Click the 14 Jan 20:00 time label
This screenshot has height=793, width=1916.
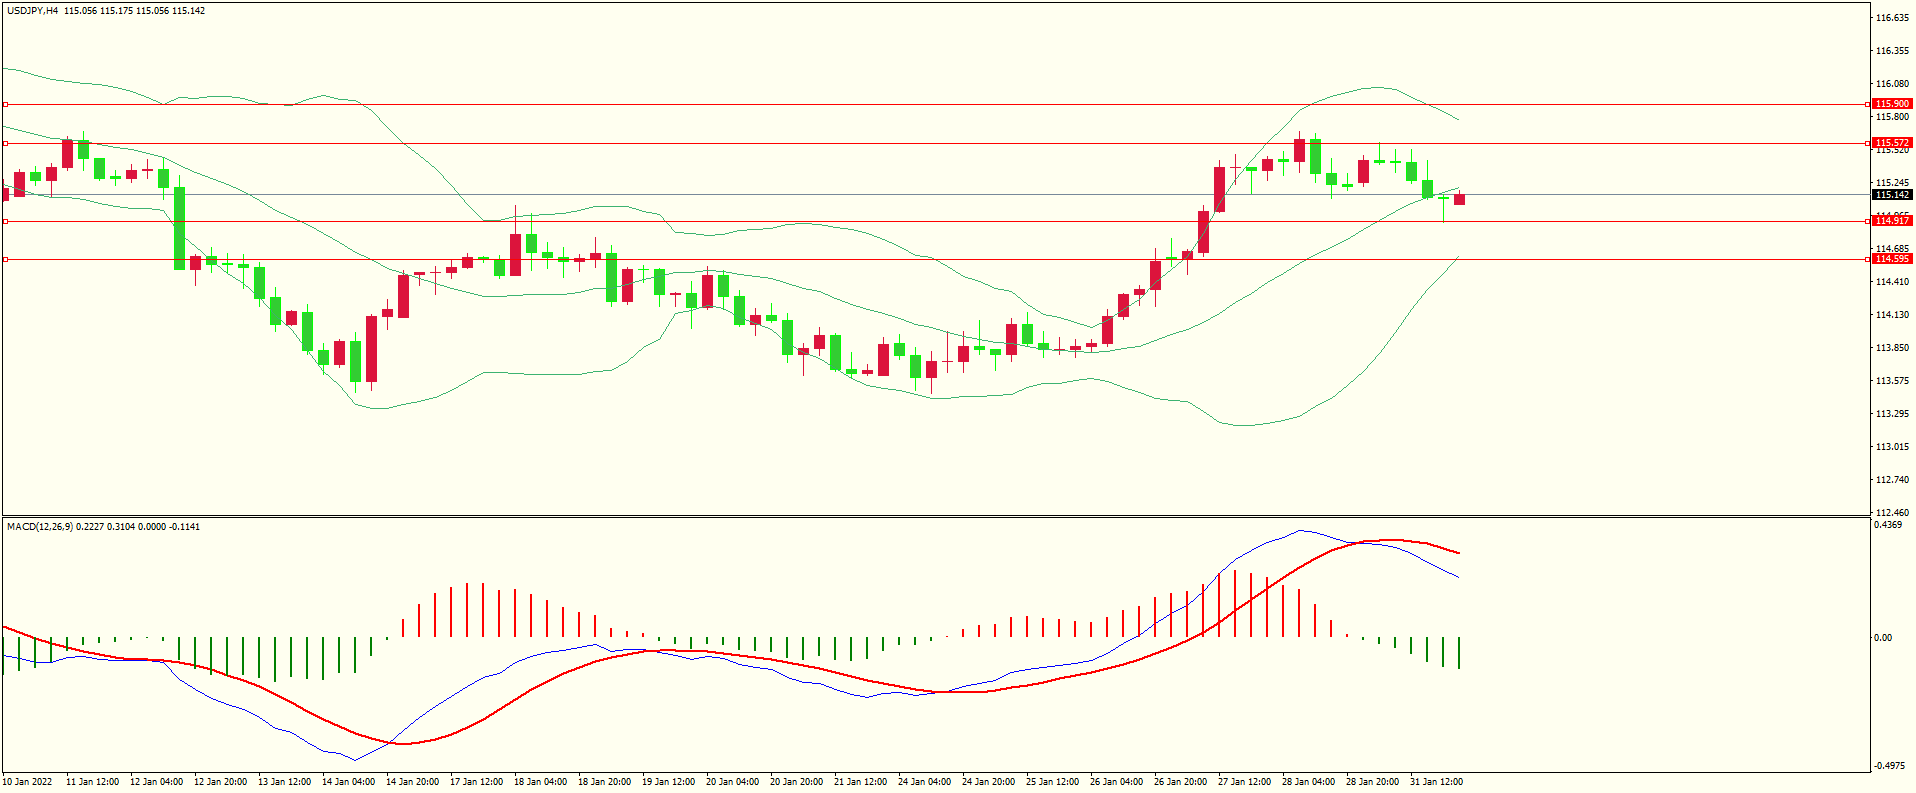coord(413,782)
